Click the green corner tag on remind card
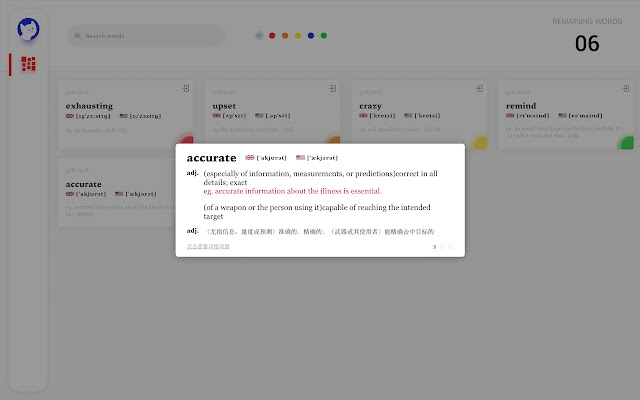This screenshot has height=400, width=640. [x=626, y=142]
